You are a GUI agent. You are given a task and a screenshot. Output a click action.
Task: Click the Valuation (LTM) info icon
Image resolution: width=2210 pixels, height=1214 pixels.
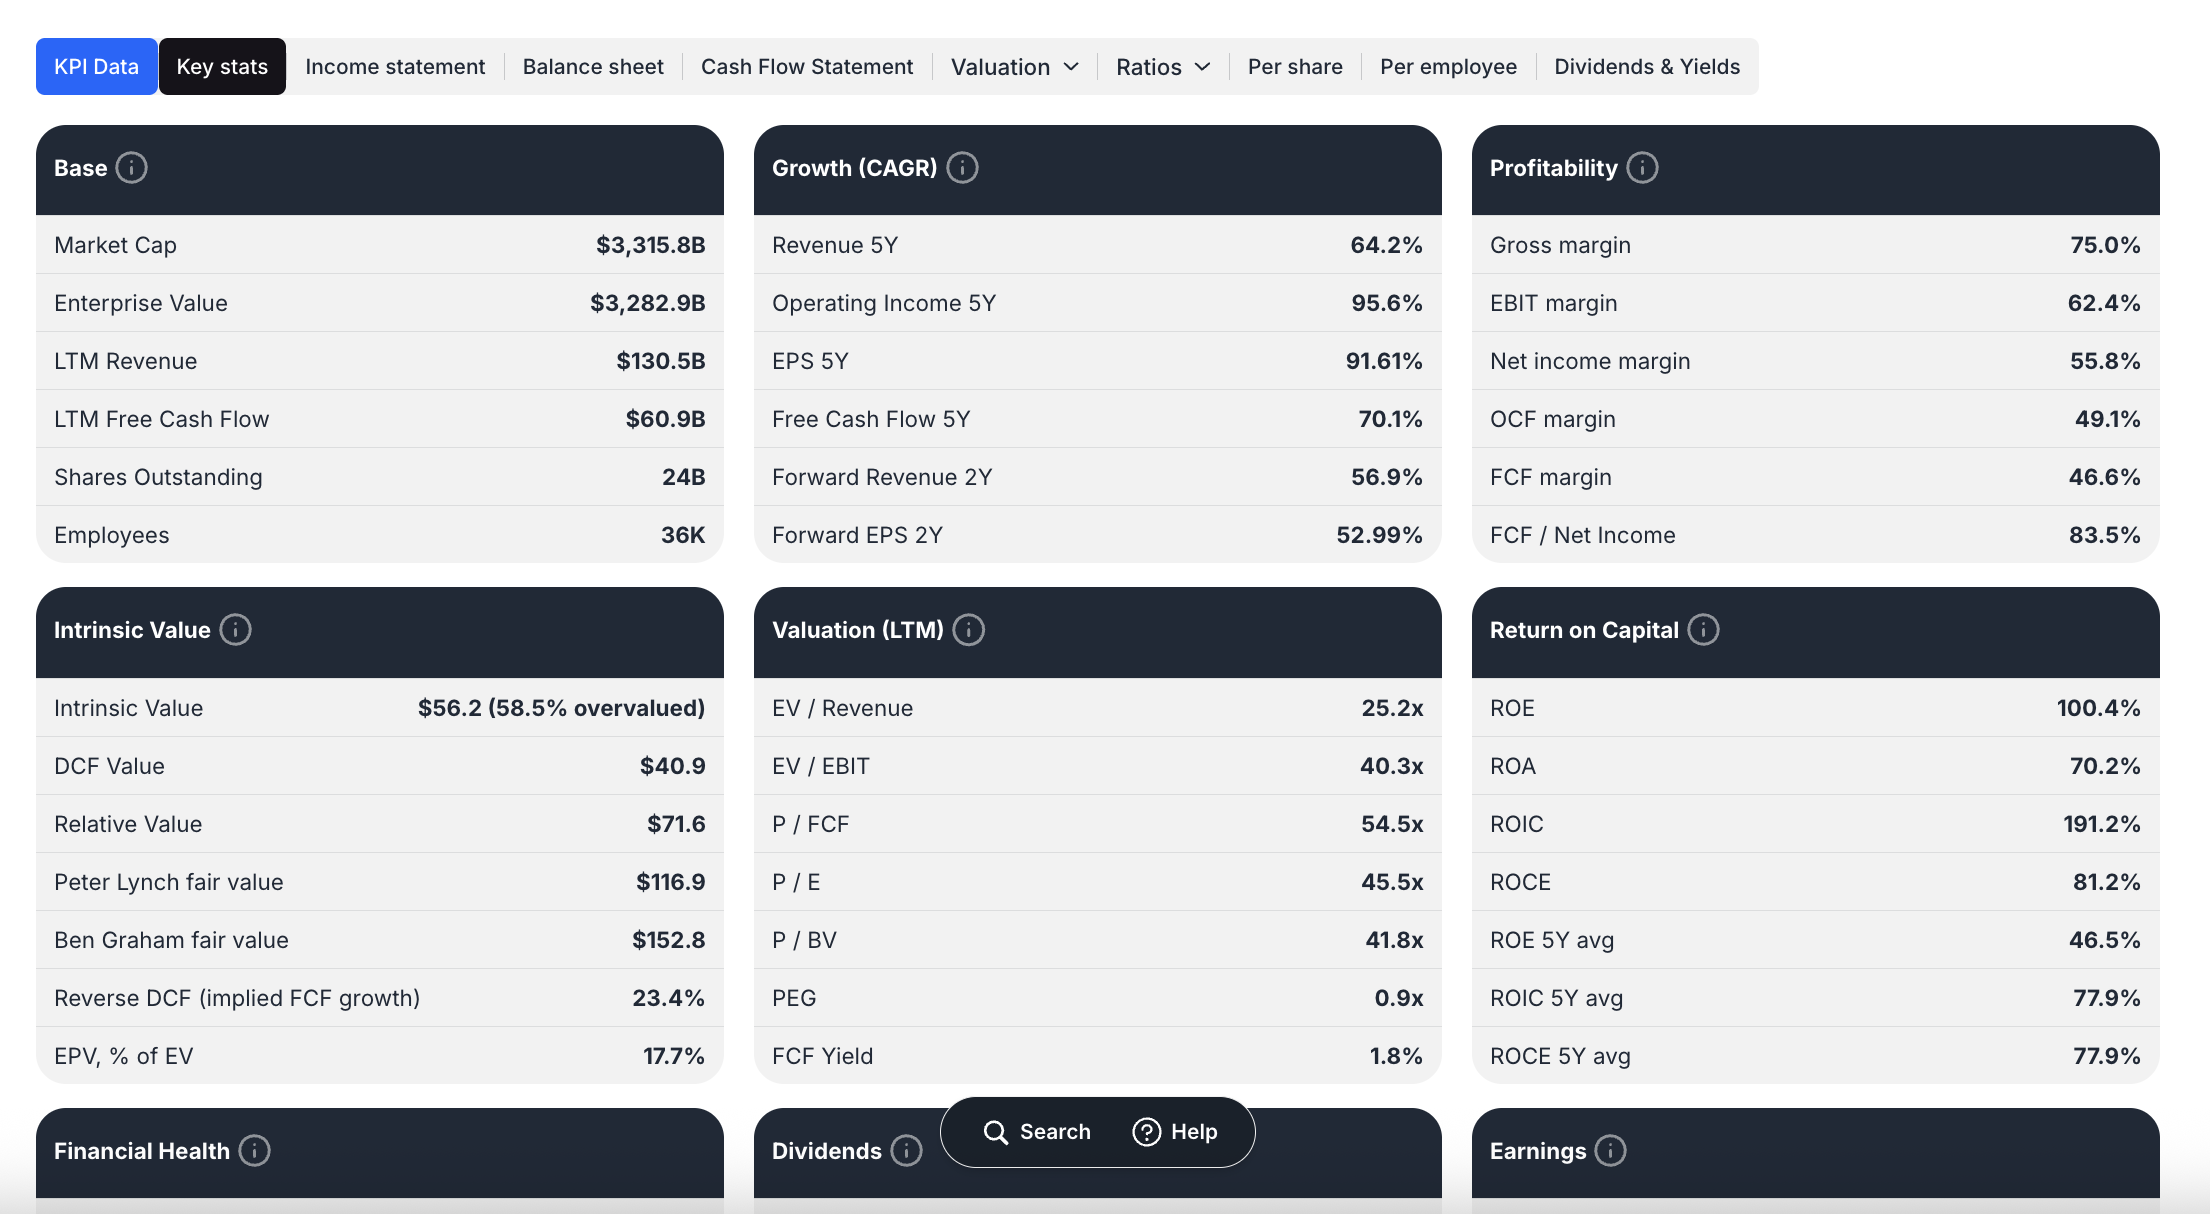pos(967,630)
